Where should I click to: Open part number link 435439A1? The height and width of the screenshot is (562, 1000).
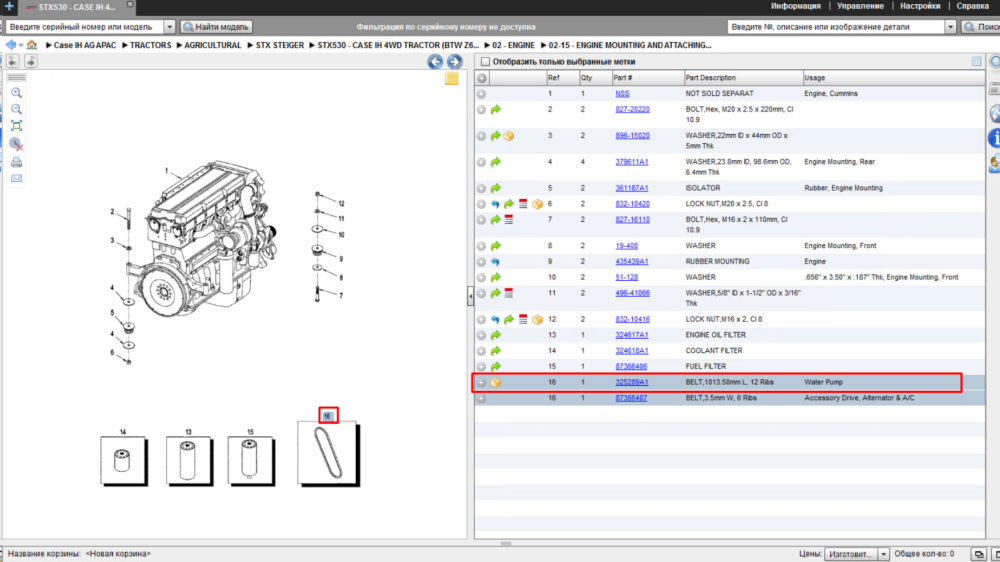[x=631, y=262]
